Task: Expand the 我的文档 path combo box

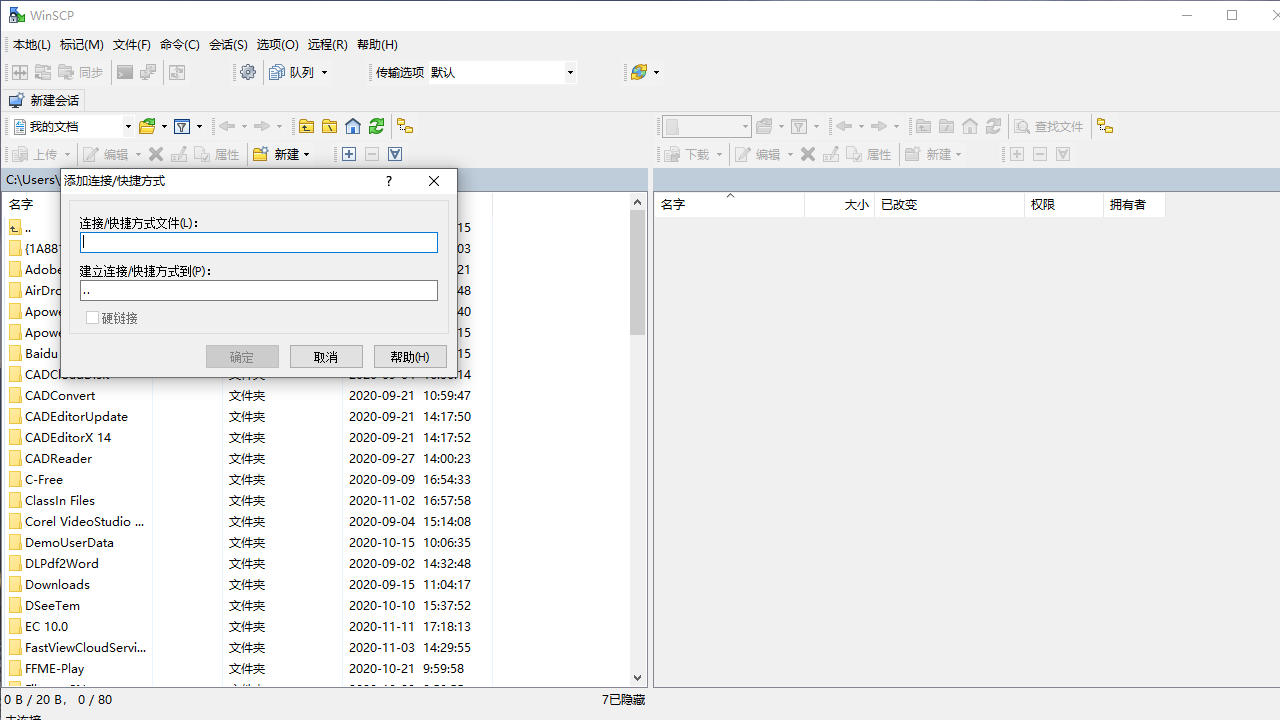Action: click(126, 126)
